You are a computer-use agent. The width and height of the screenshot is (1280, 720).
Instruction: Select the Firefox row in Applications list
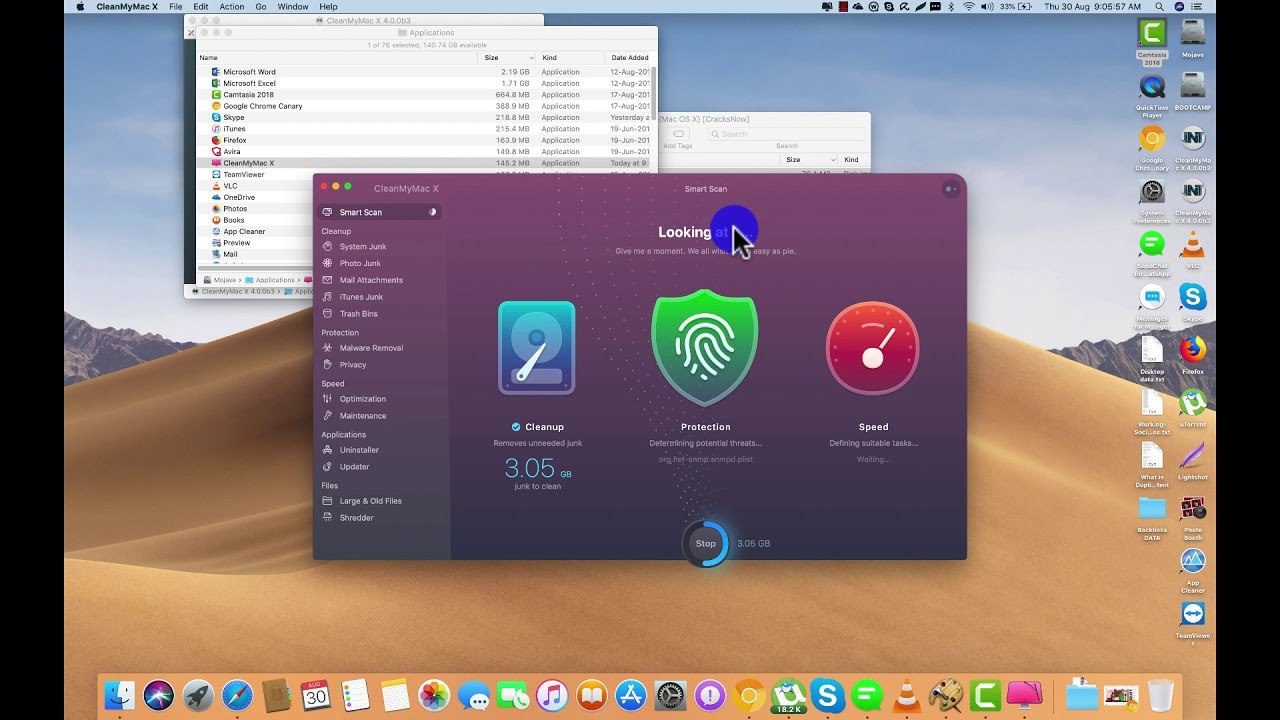click(x=424, y=140)
